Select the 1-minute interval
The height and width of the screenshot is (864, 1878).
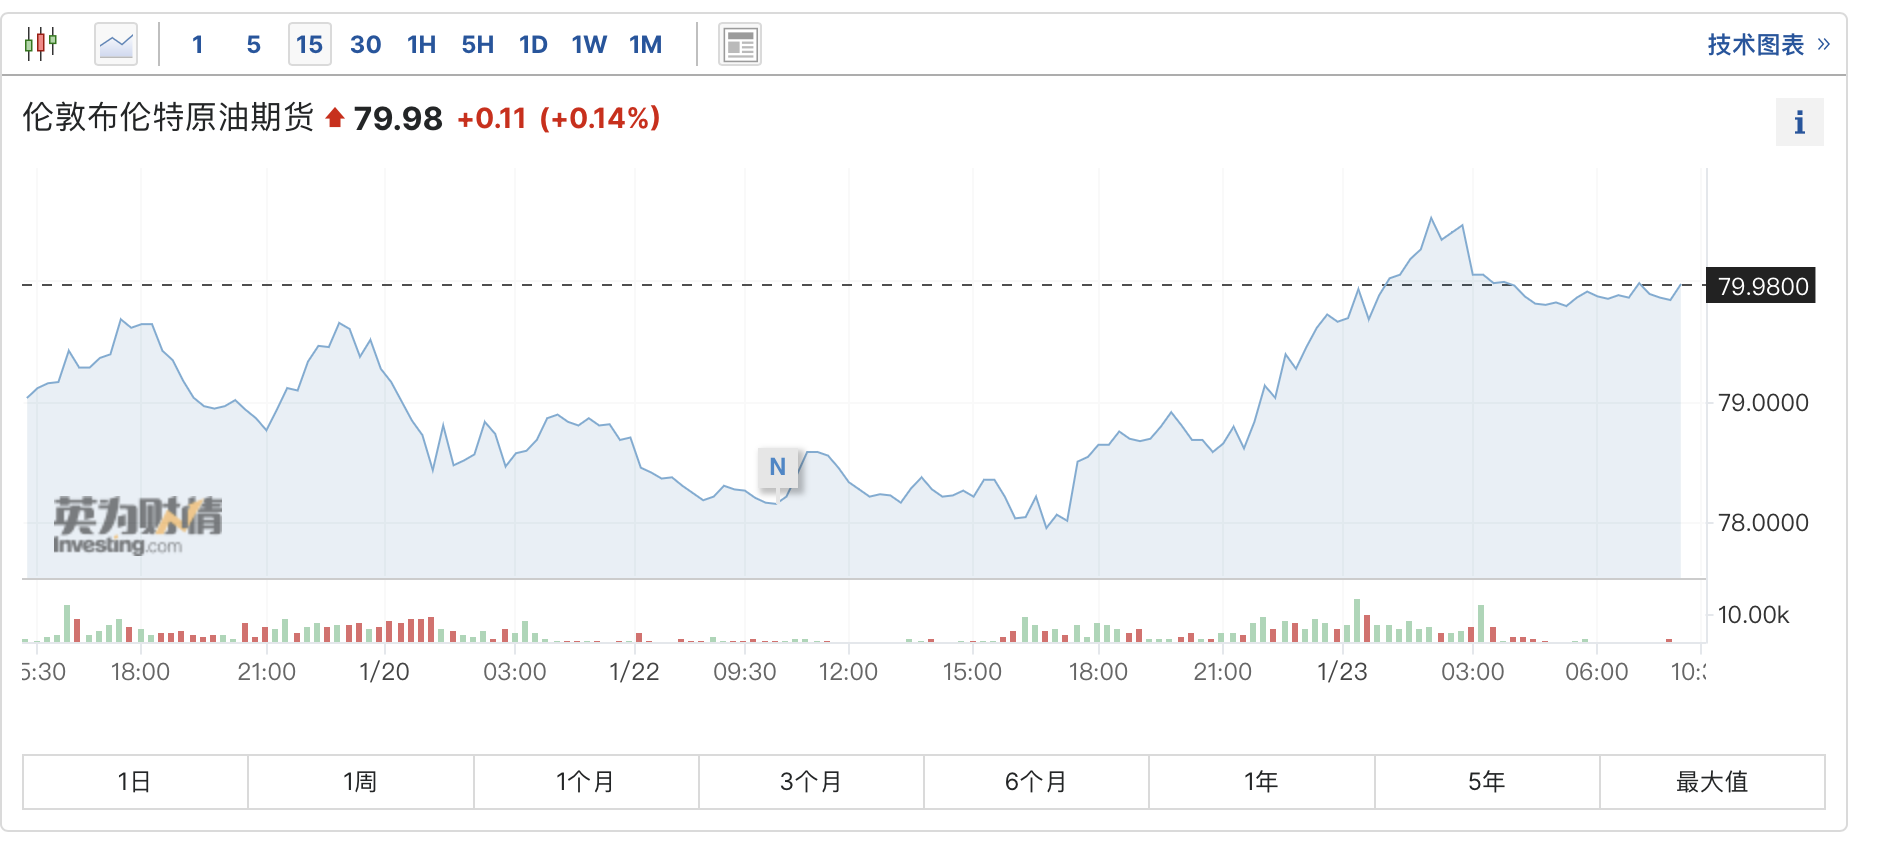click(198, 44)
